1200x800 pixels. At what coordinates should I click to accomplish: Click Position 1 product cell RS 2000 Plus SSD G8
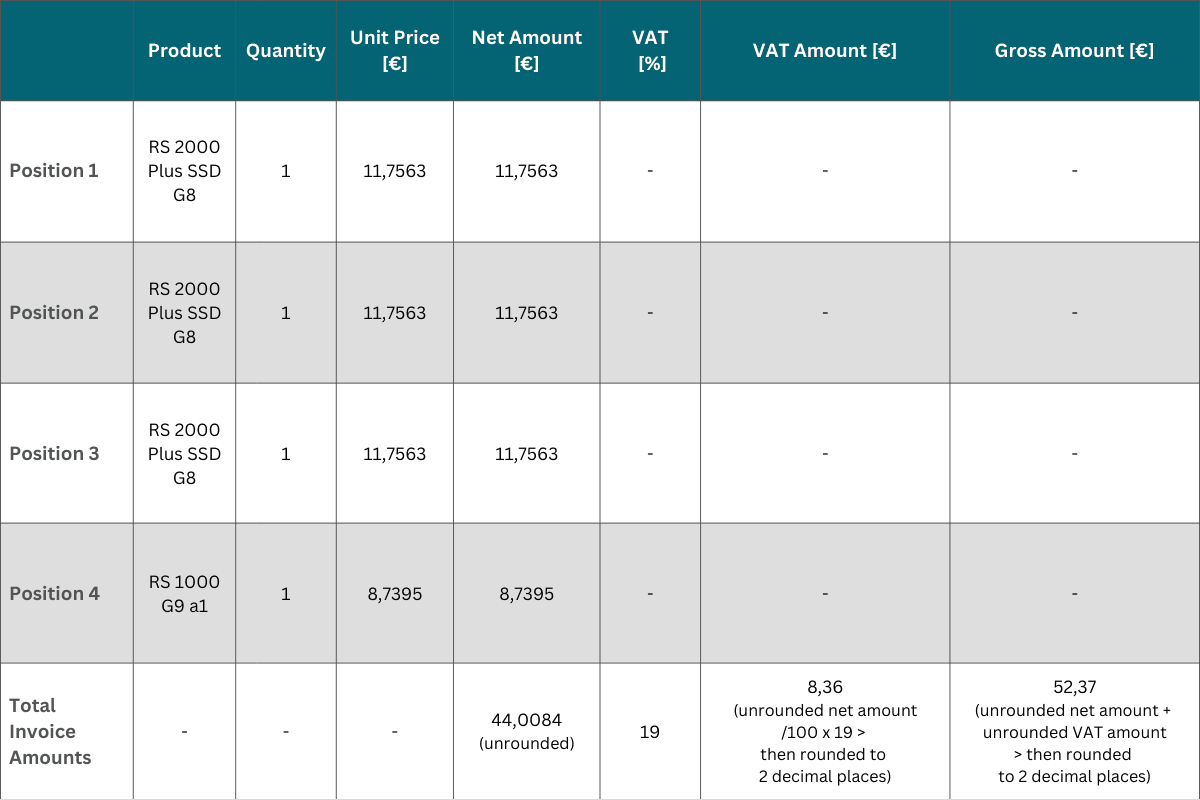tap(184, 171)
